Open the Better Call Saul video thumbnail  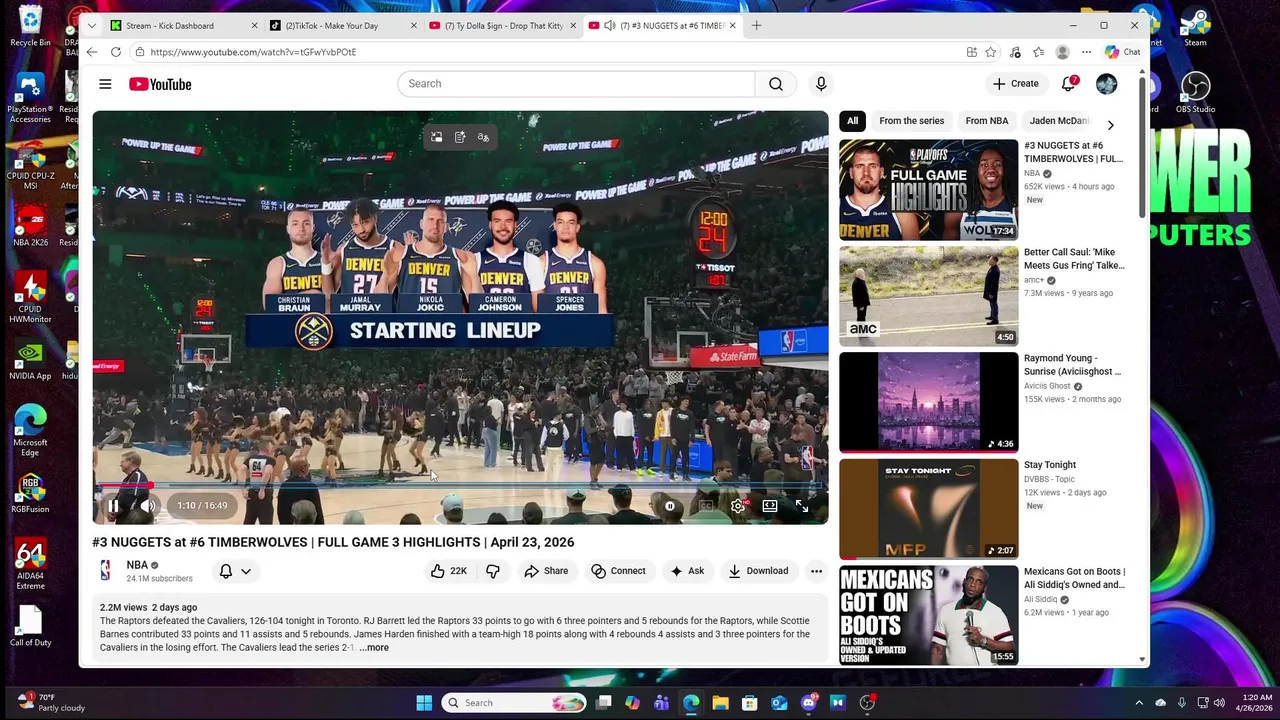(928, 296)
